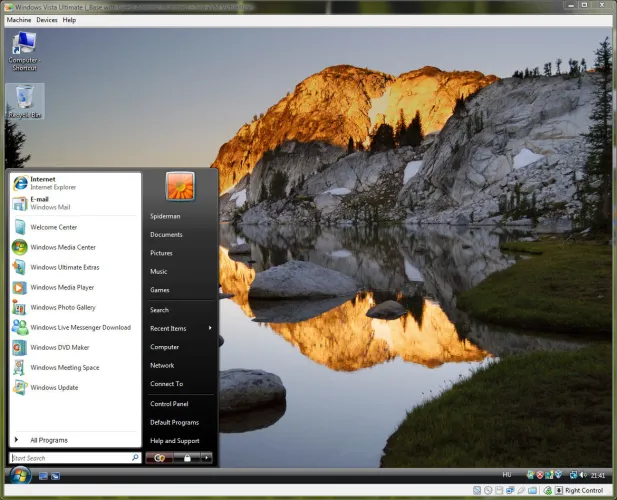This screenshot has width=617, height=500.
Task: Click the Welcome Center icon
Action: tap(20, 227)
